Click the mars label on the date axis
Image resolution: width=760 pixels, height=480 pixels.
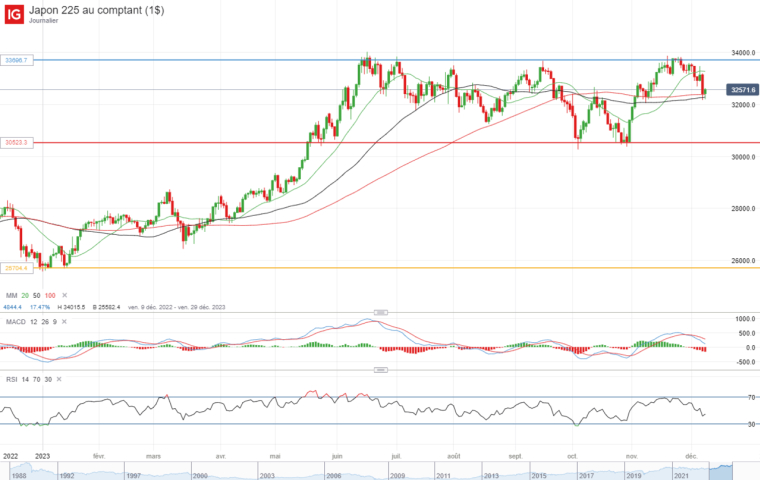point(153,456)
